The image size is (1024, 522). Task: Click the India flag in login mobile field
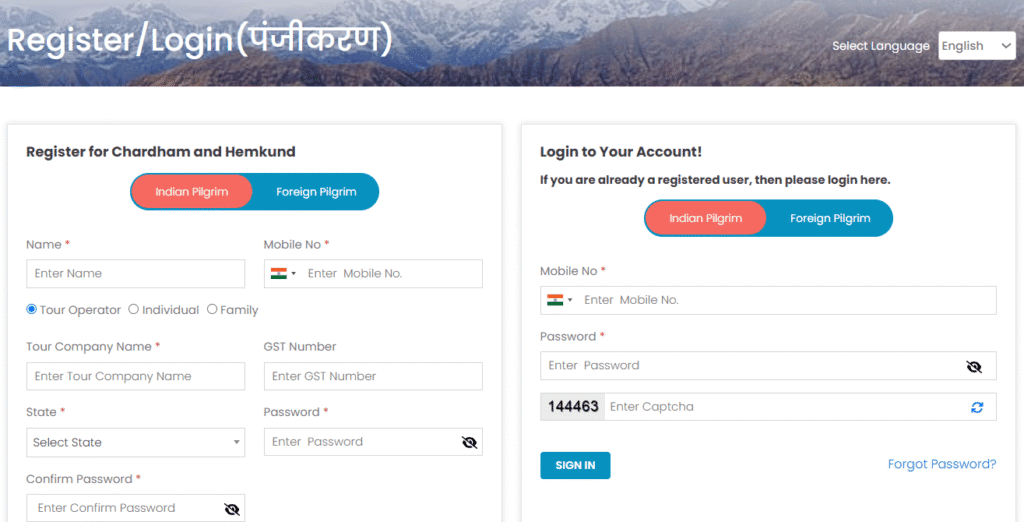point(555,300)
